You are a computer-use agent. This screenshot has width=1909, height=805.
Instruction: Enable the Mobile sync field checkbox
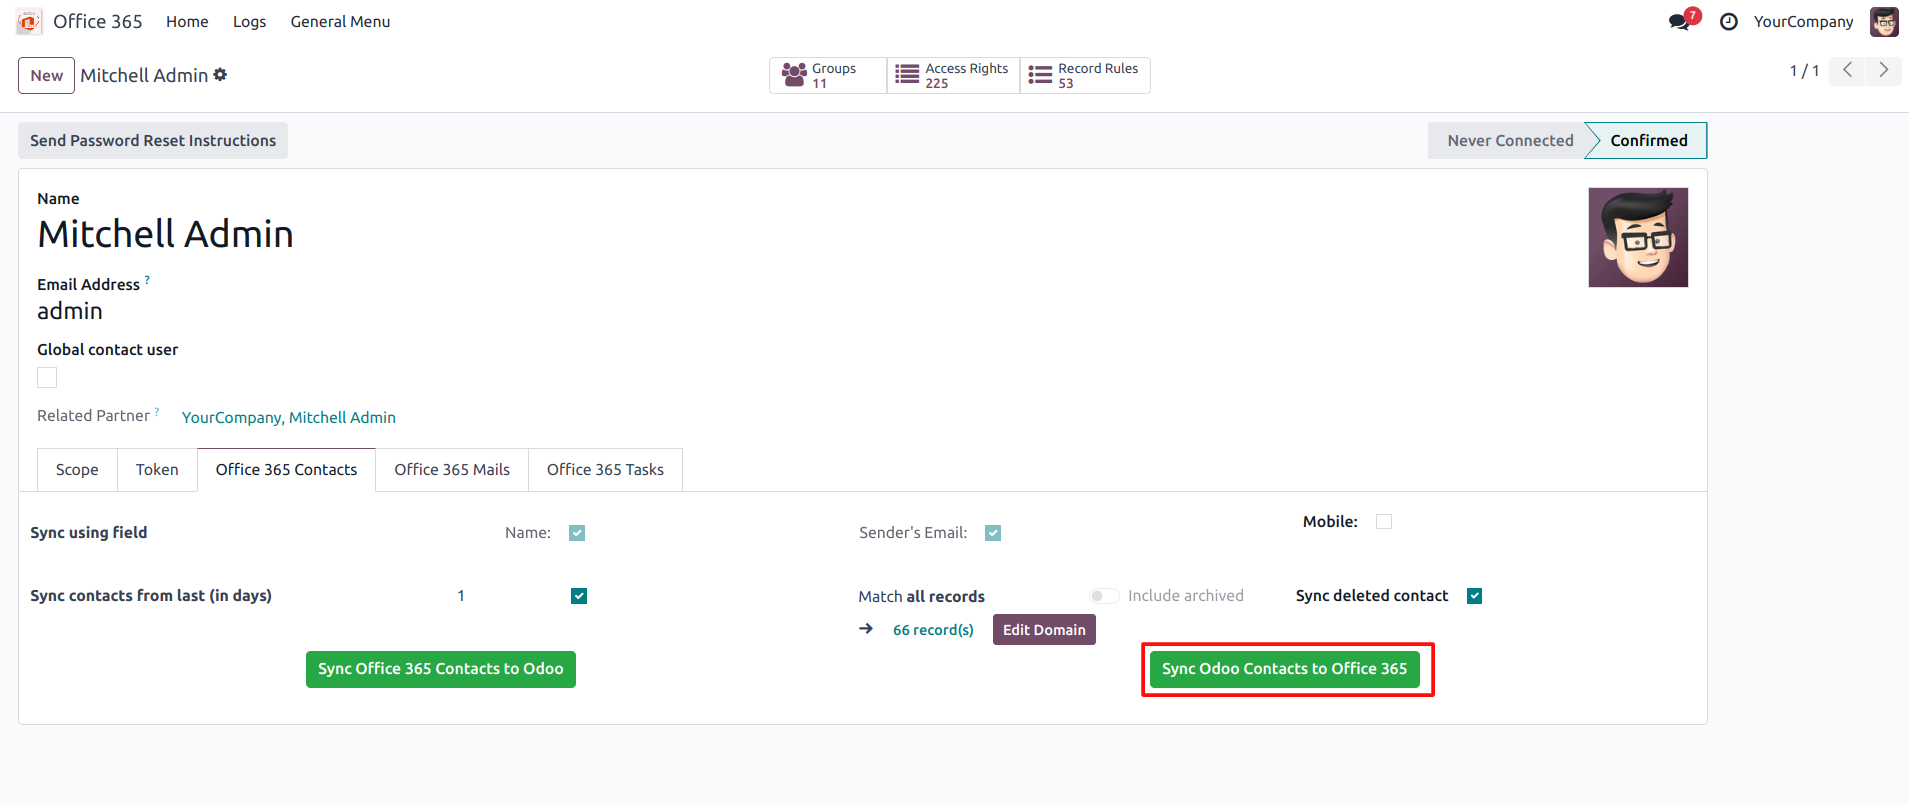pos(1384,522)
